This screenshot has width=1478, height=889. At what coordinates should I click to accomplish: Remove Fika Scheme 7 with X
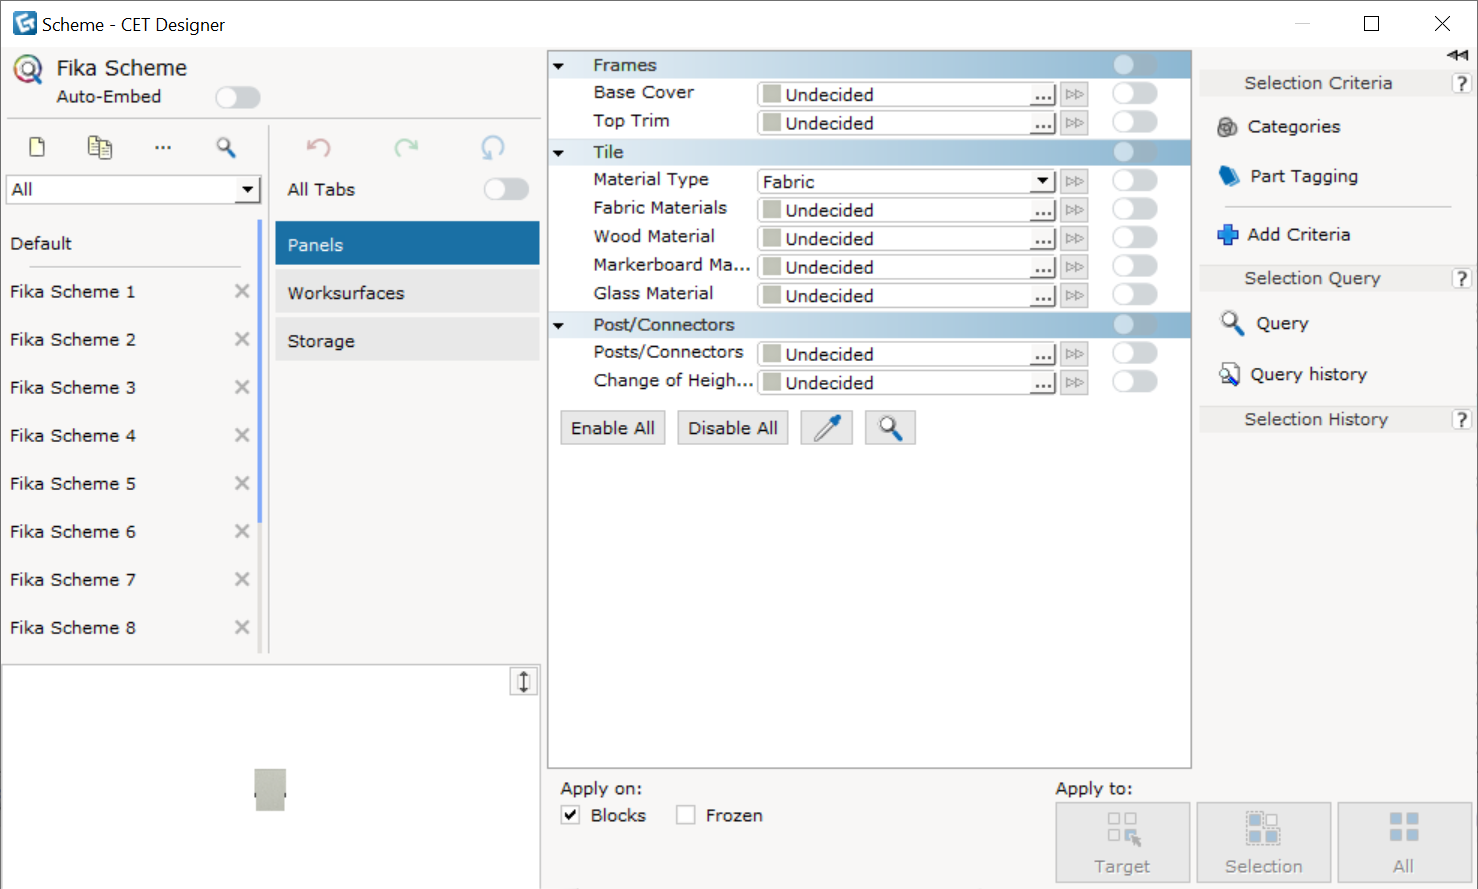pyautogui.click(x=242, y=579)
